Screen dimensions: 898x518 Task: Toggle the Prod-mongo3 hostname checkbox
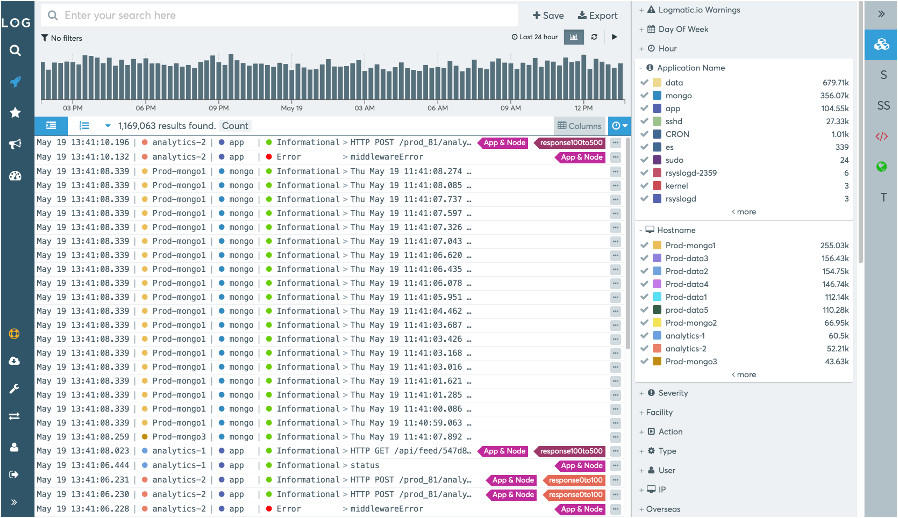pyautogui.click(x=644, y=362)
